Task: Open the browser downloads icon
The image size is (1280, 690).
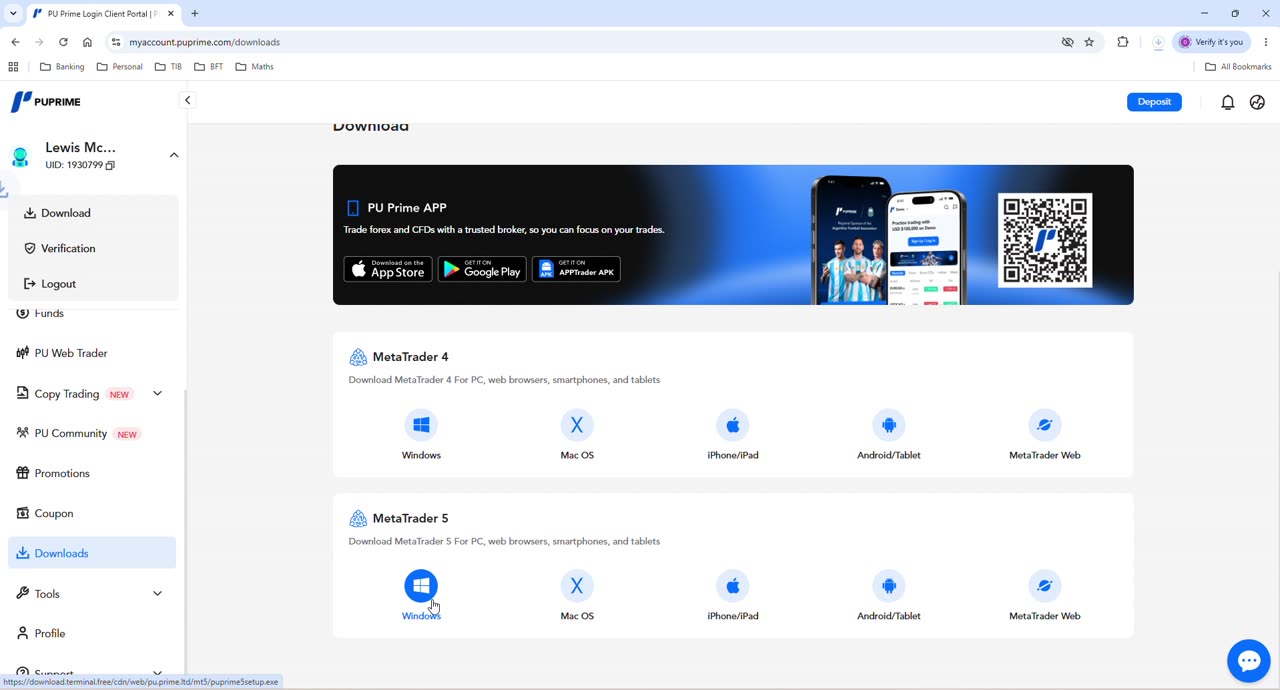Action: (1158, 42)
